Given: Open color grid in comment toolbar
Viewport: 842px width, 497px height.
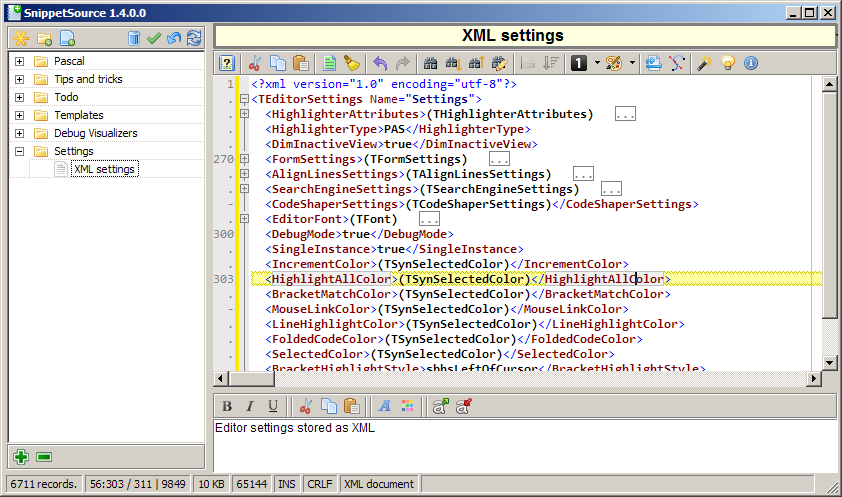Looking at the screenshot, I should (408, 406).
